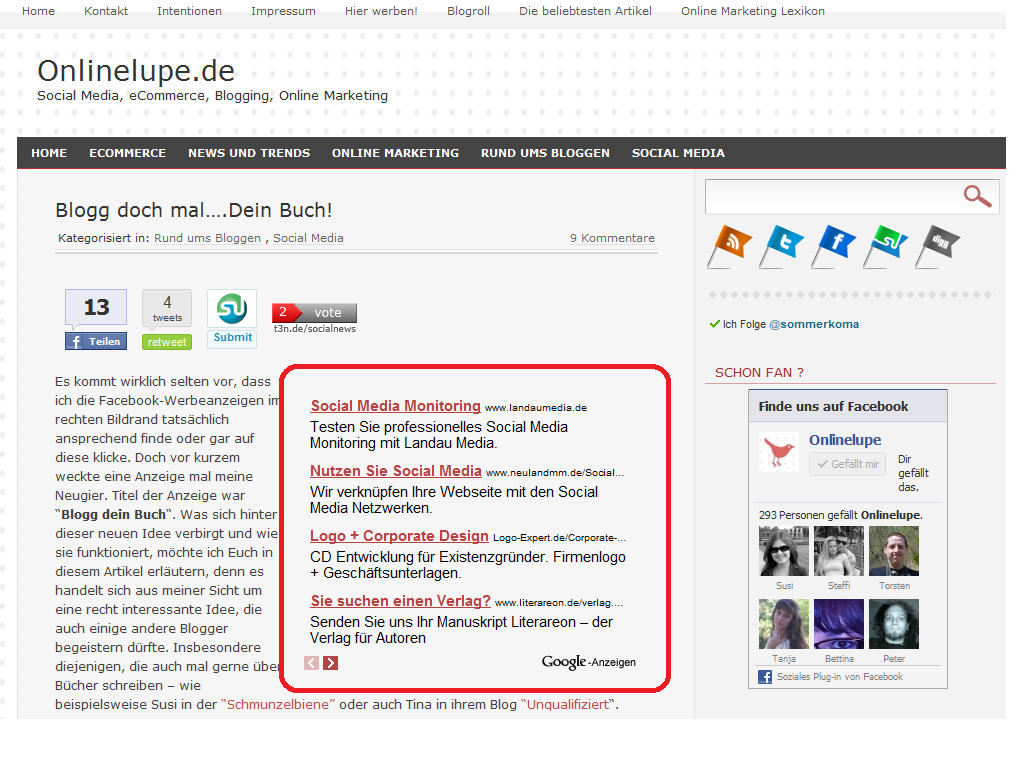
Task: Share the article via Facebook Teilen
Action: click(96, 341)
